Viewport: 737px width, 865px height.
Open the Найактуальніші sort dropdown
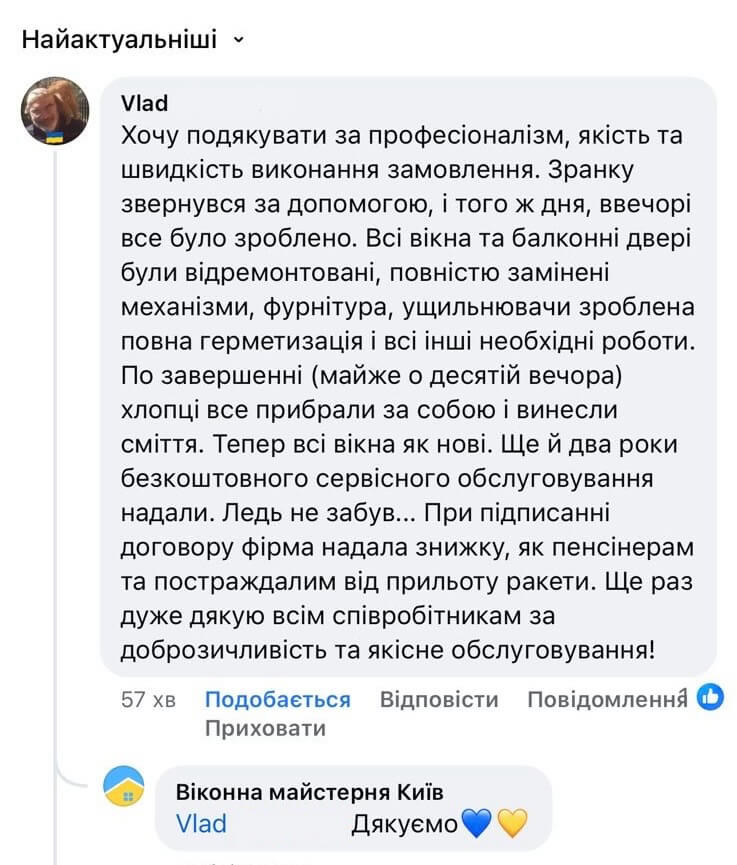tap(132, 40)
